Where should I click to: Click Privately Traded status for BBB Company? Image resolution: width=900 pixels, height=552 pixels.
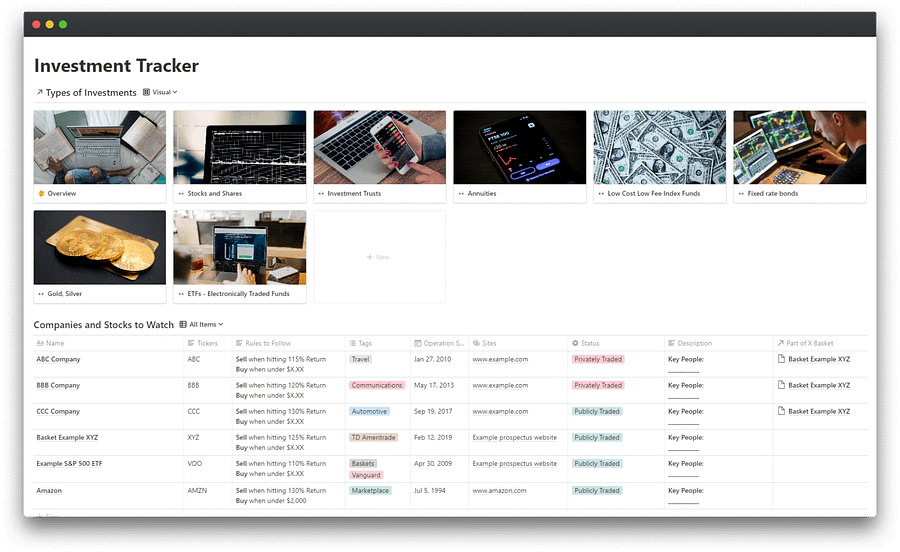[598, 386]
